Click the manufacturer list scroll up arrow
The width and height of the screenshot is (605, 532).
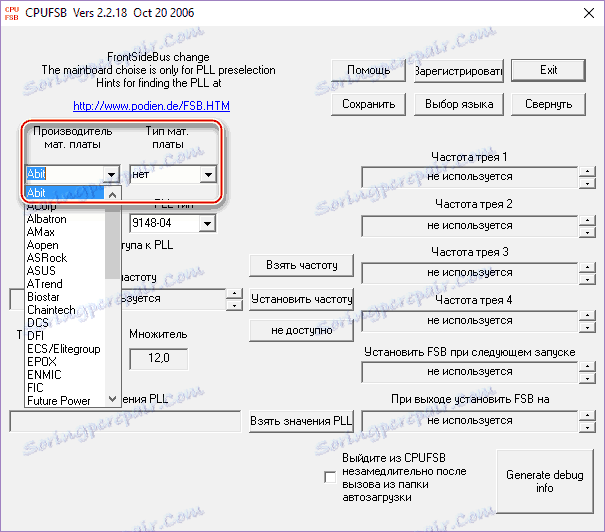[x=113, y=195]
